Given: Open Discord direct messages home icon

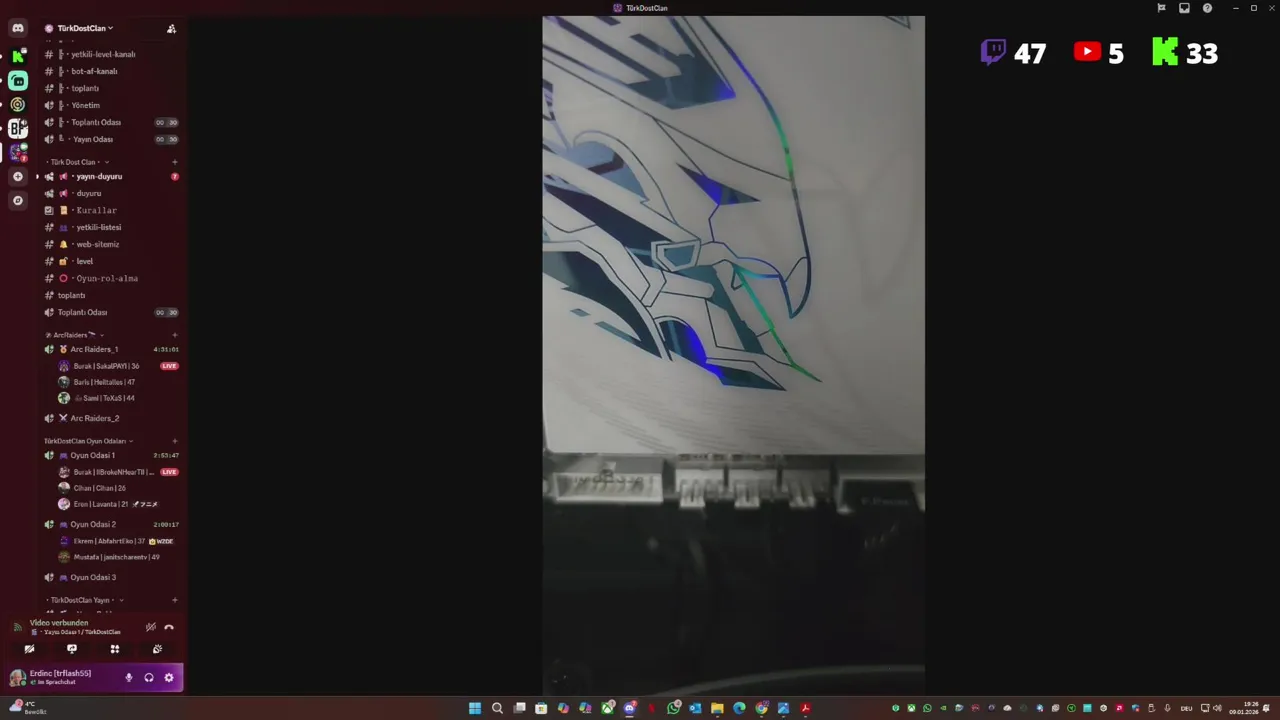Looking at the screenshot, I should (18, 28).
